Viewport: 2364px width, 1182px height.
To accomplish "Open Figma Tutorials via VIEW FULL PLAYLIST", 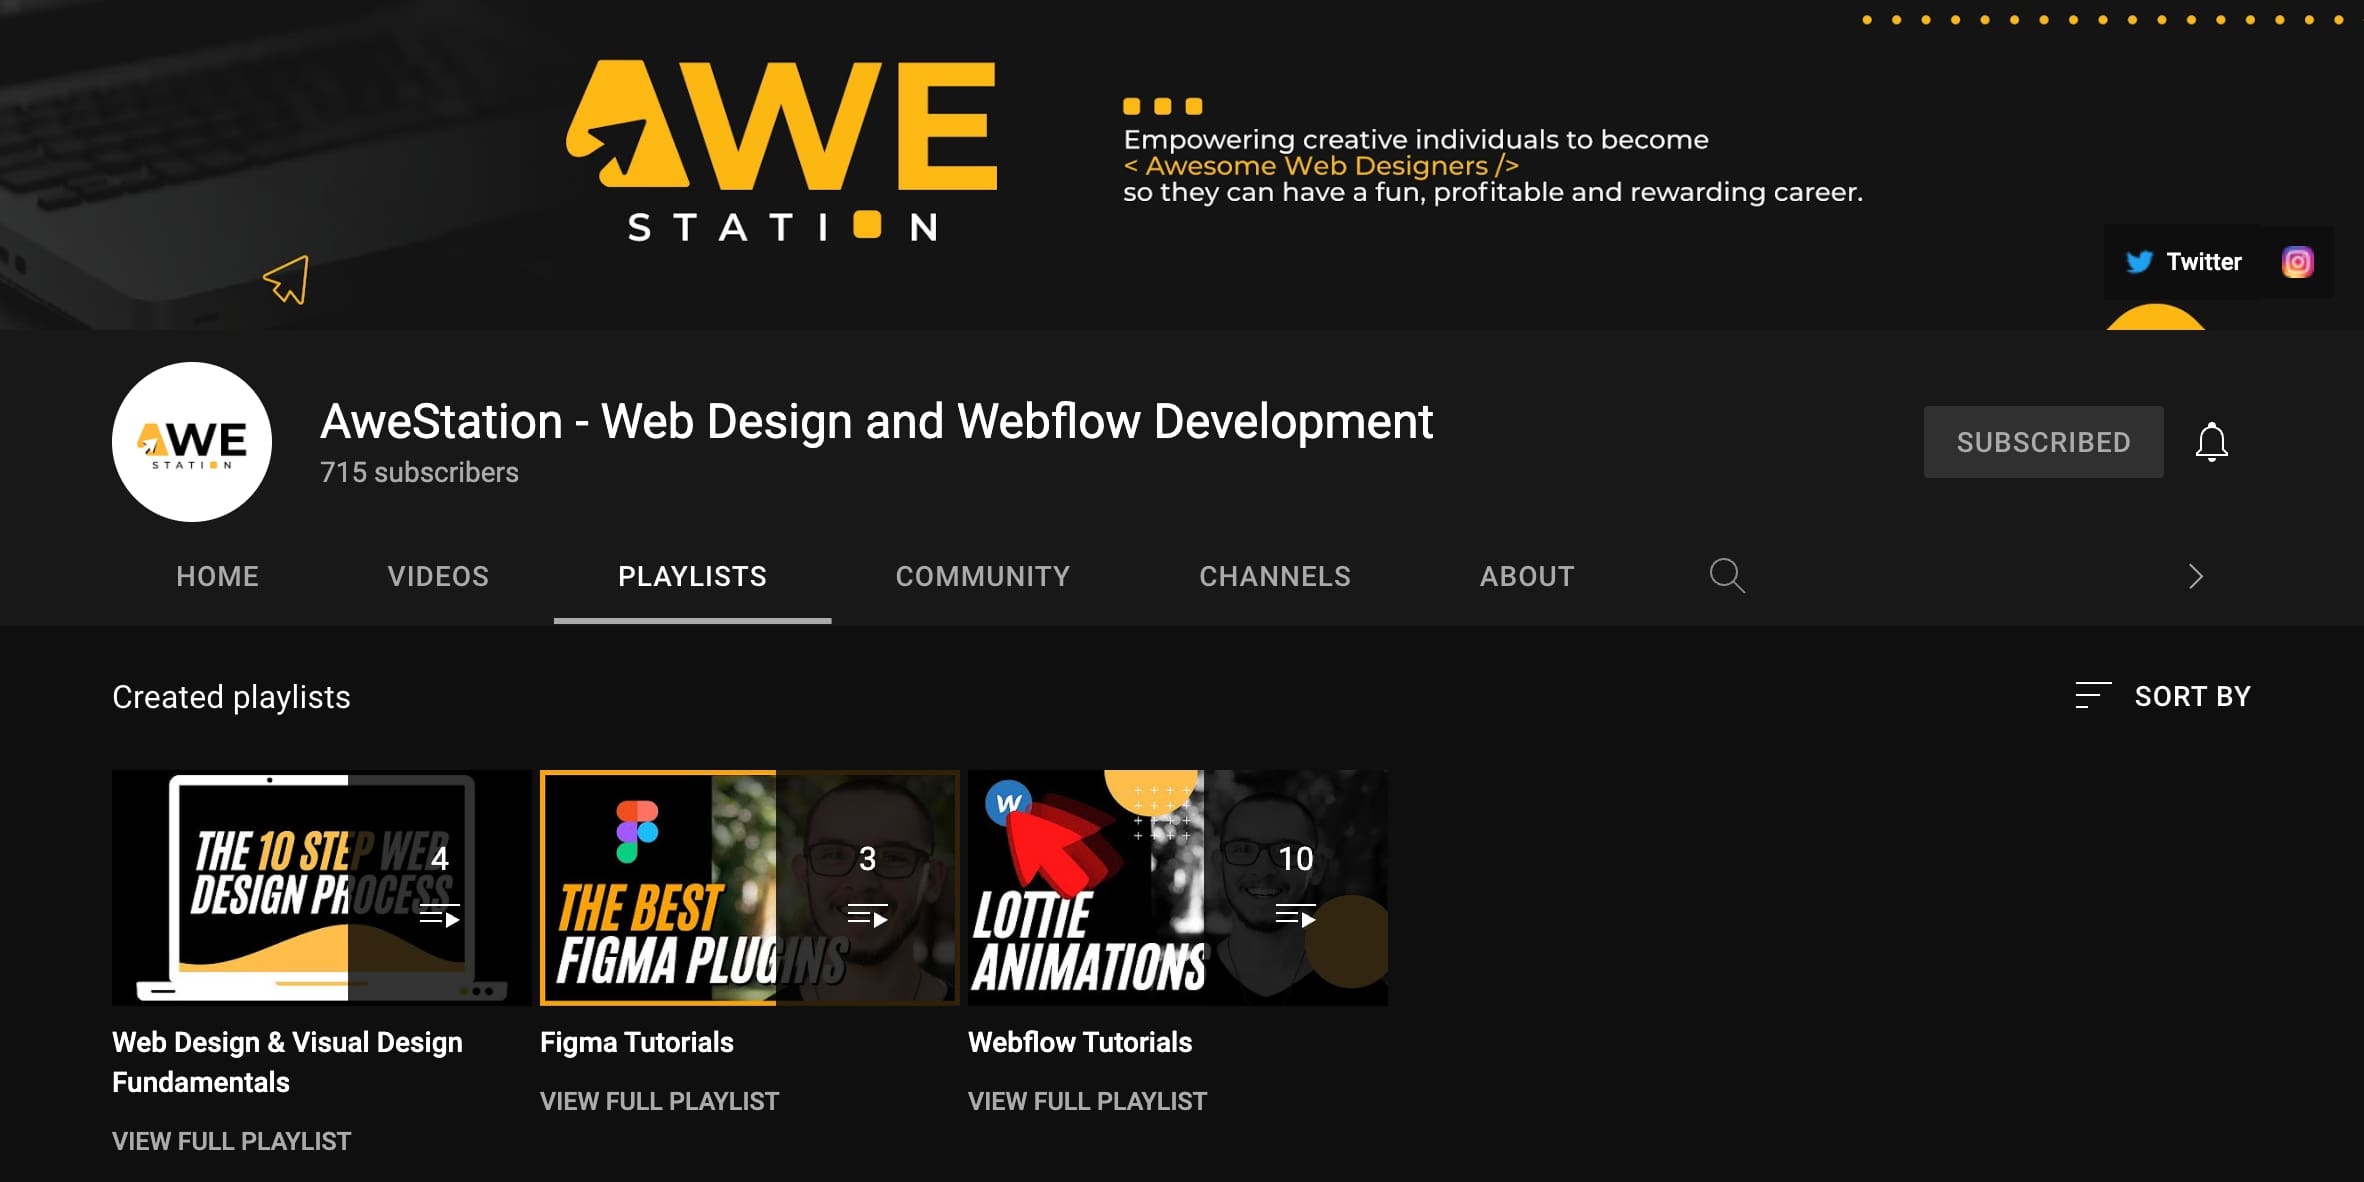I will [659, 1100].
